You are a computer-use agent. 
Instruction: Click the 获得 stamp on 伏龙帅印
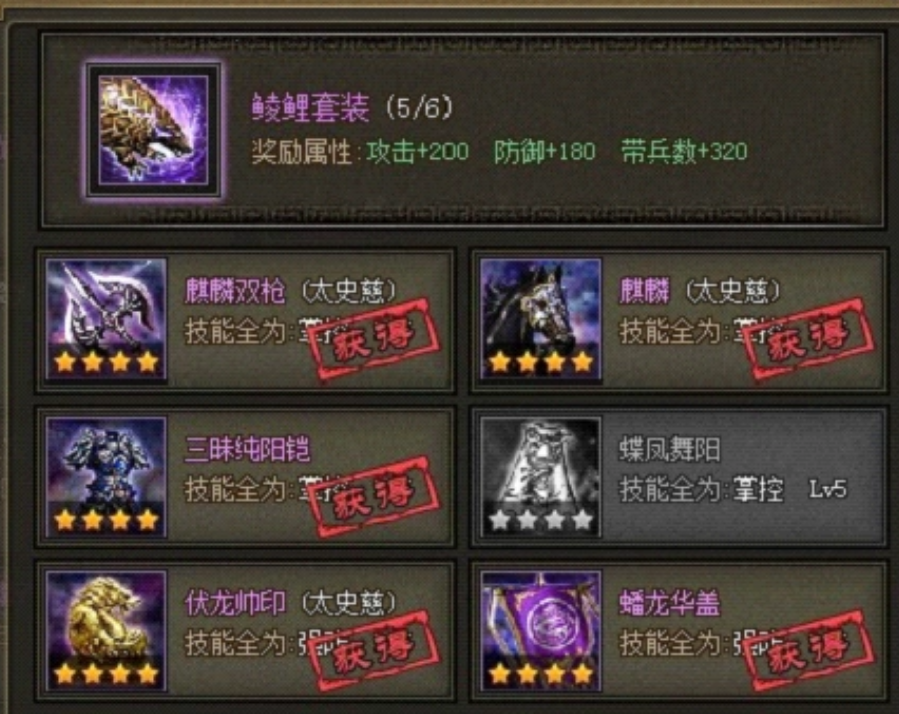[373, 651]
